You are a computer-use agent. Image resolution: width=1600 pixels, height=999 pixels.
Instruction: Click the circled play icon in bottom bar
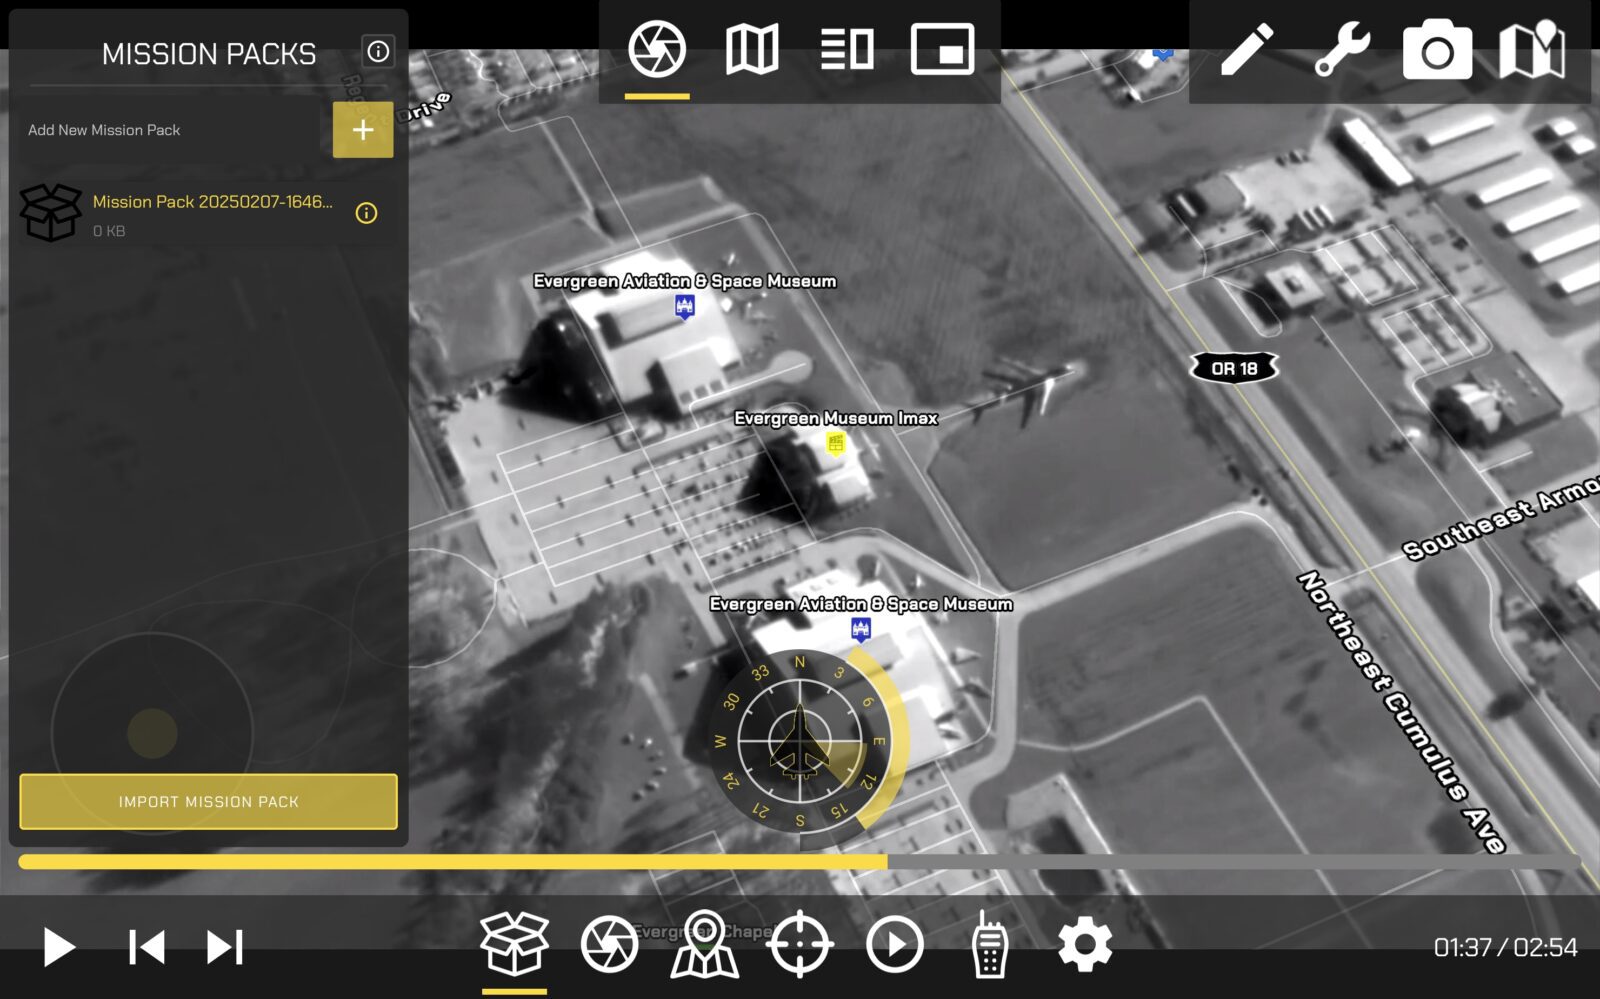point(894,944)
